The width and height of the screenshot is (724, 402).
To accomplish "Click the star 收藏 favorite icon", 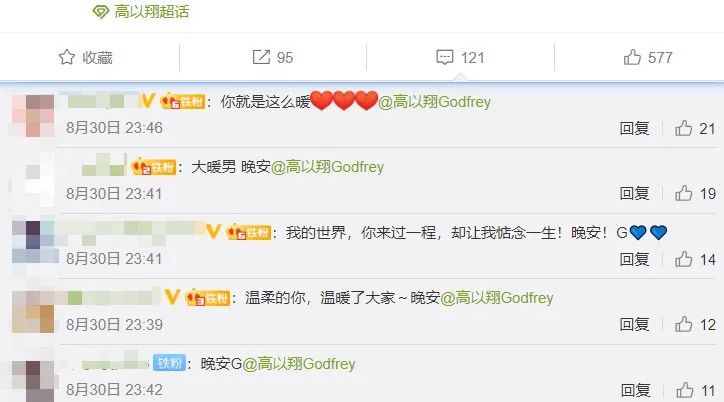I will click(66, 57).
